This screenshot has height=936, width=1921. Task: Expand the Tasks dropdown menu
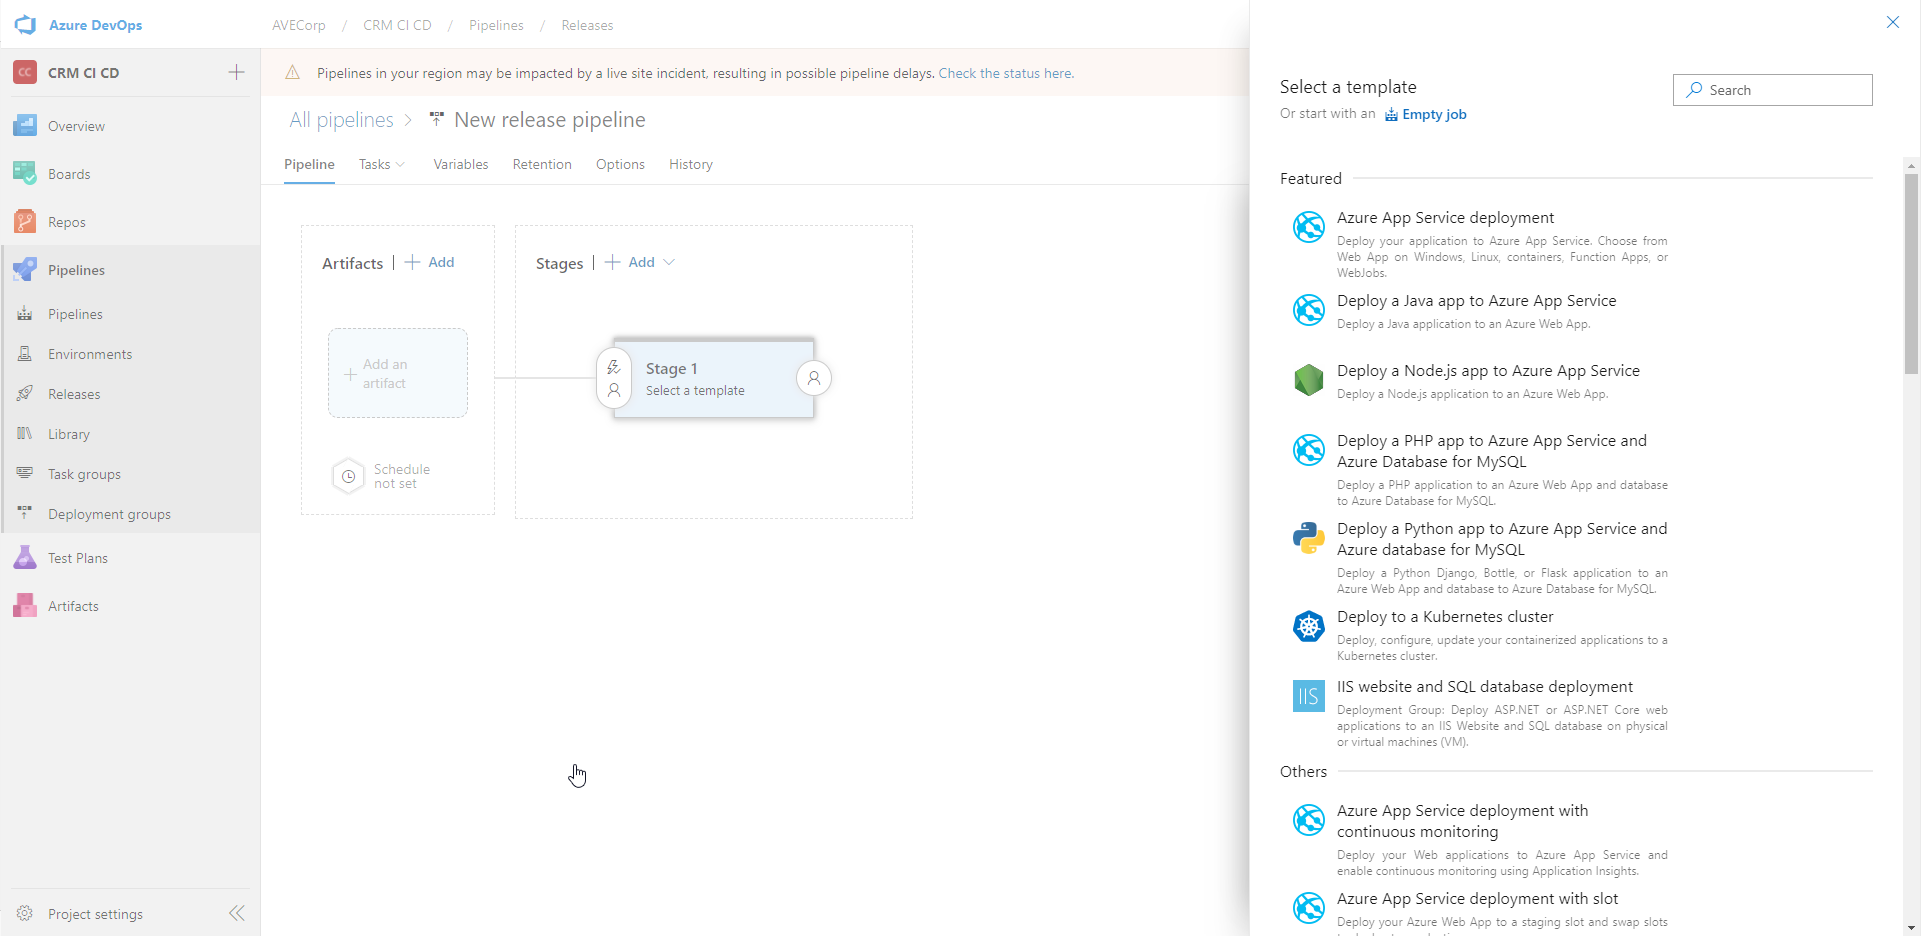381,164
